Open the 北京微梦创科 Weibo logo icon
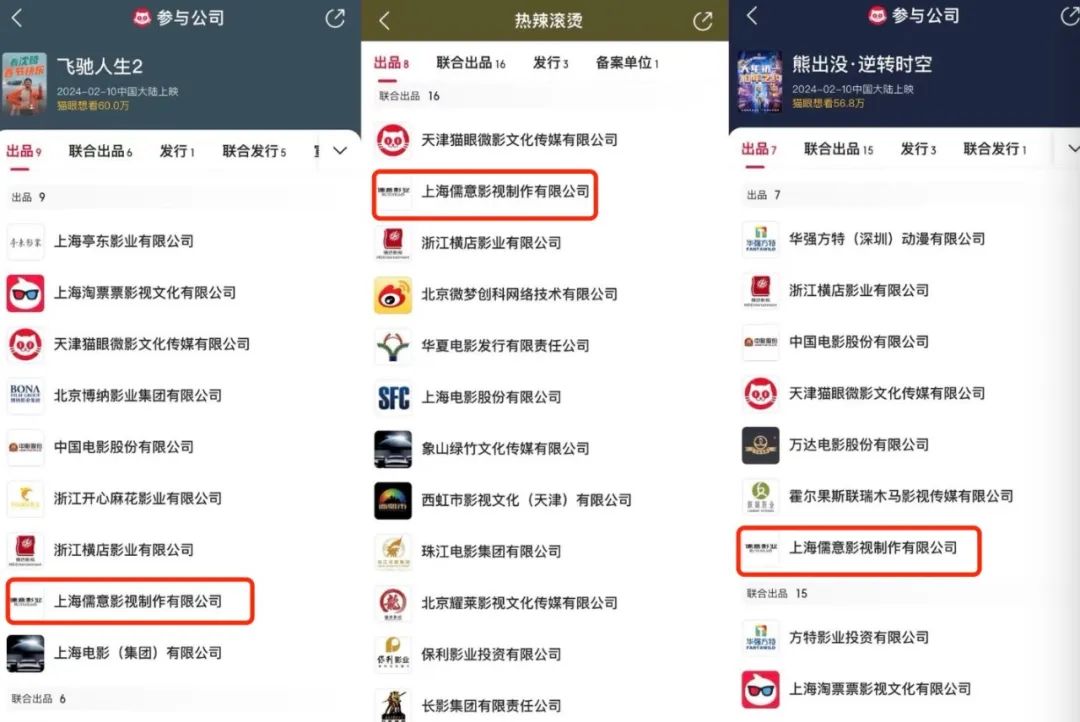1080x722 pixels. point(393,295)
